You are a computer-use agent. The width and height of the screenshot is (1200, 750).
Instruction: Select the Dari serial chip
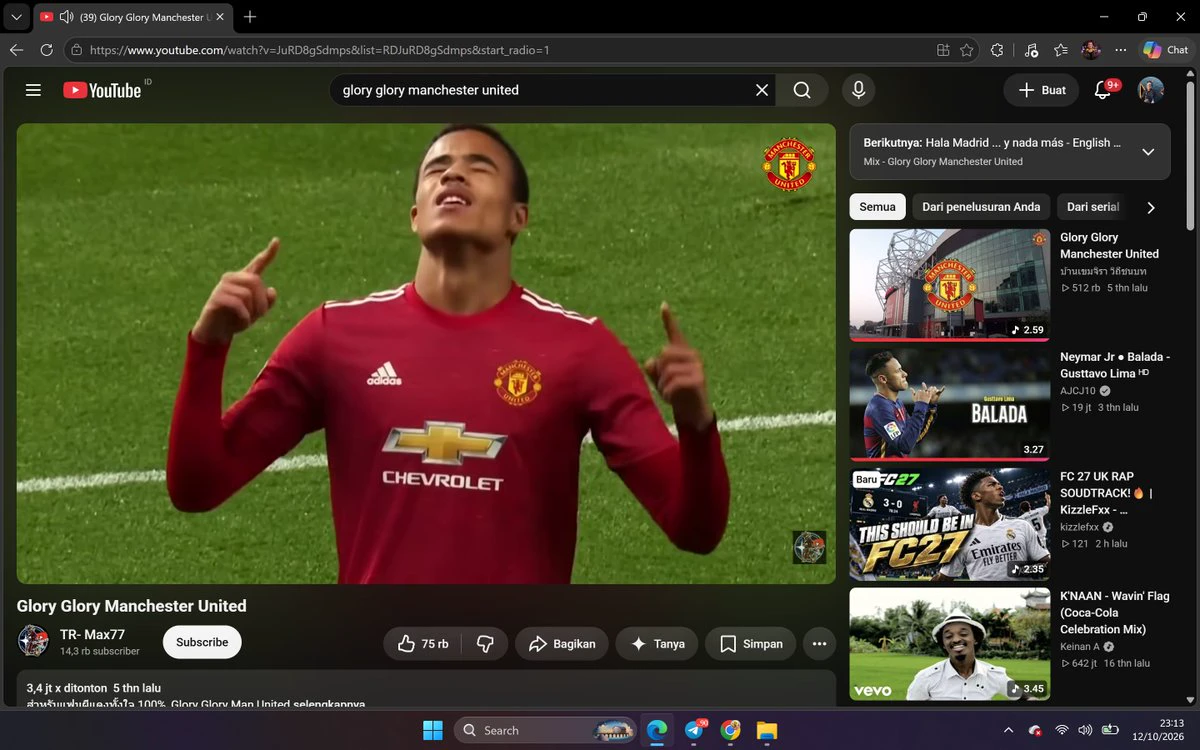1092,207
